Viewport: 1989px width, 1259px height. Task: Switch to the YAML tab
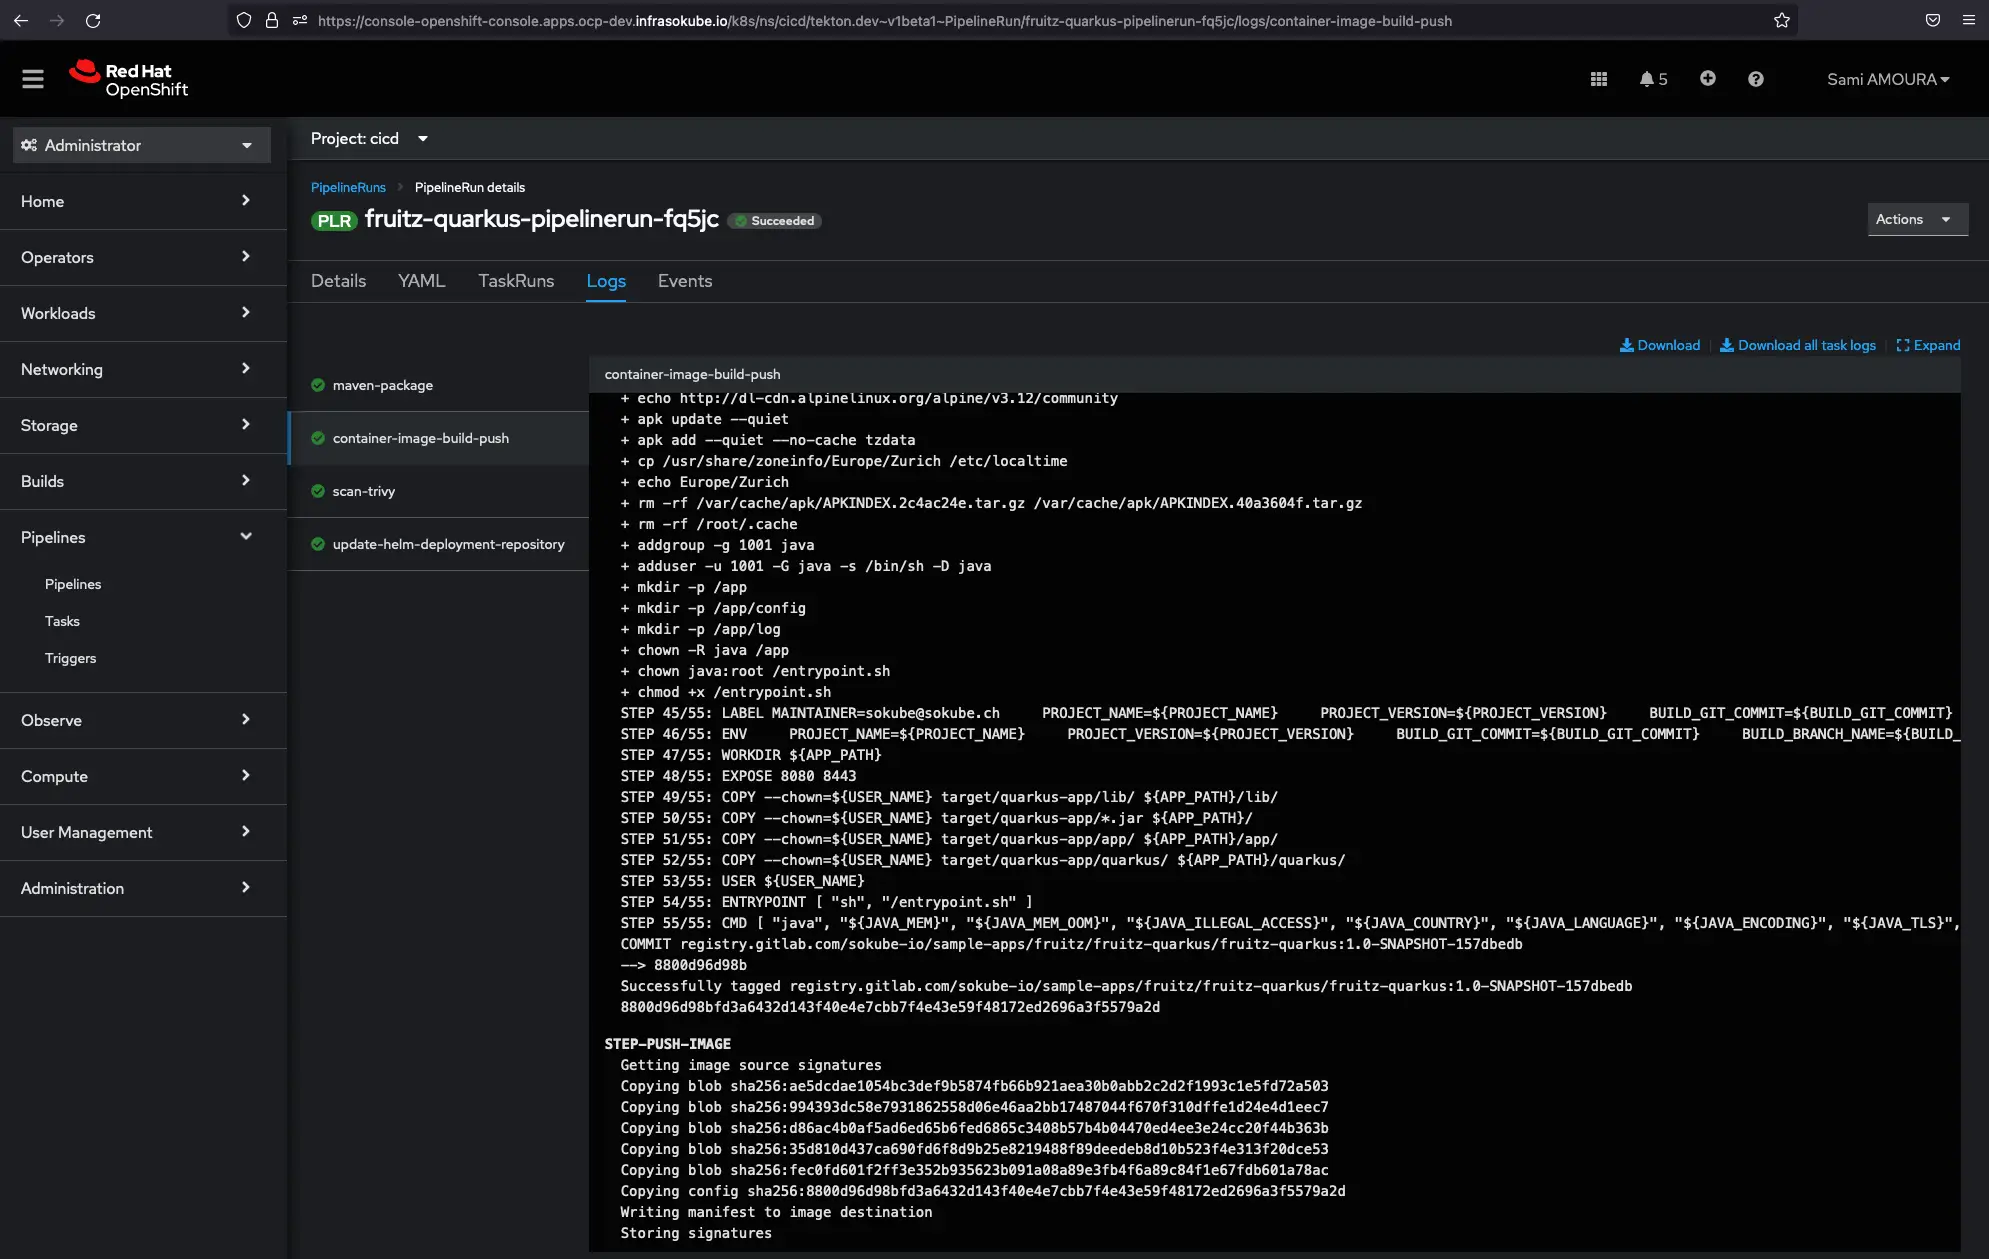pyautogui.click(x=421, y=281)
